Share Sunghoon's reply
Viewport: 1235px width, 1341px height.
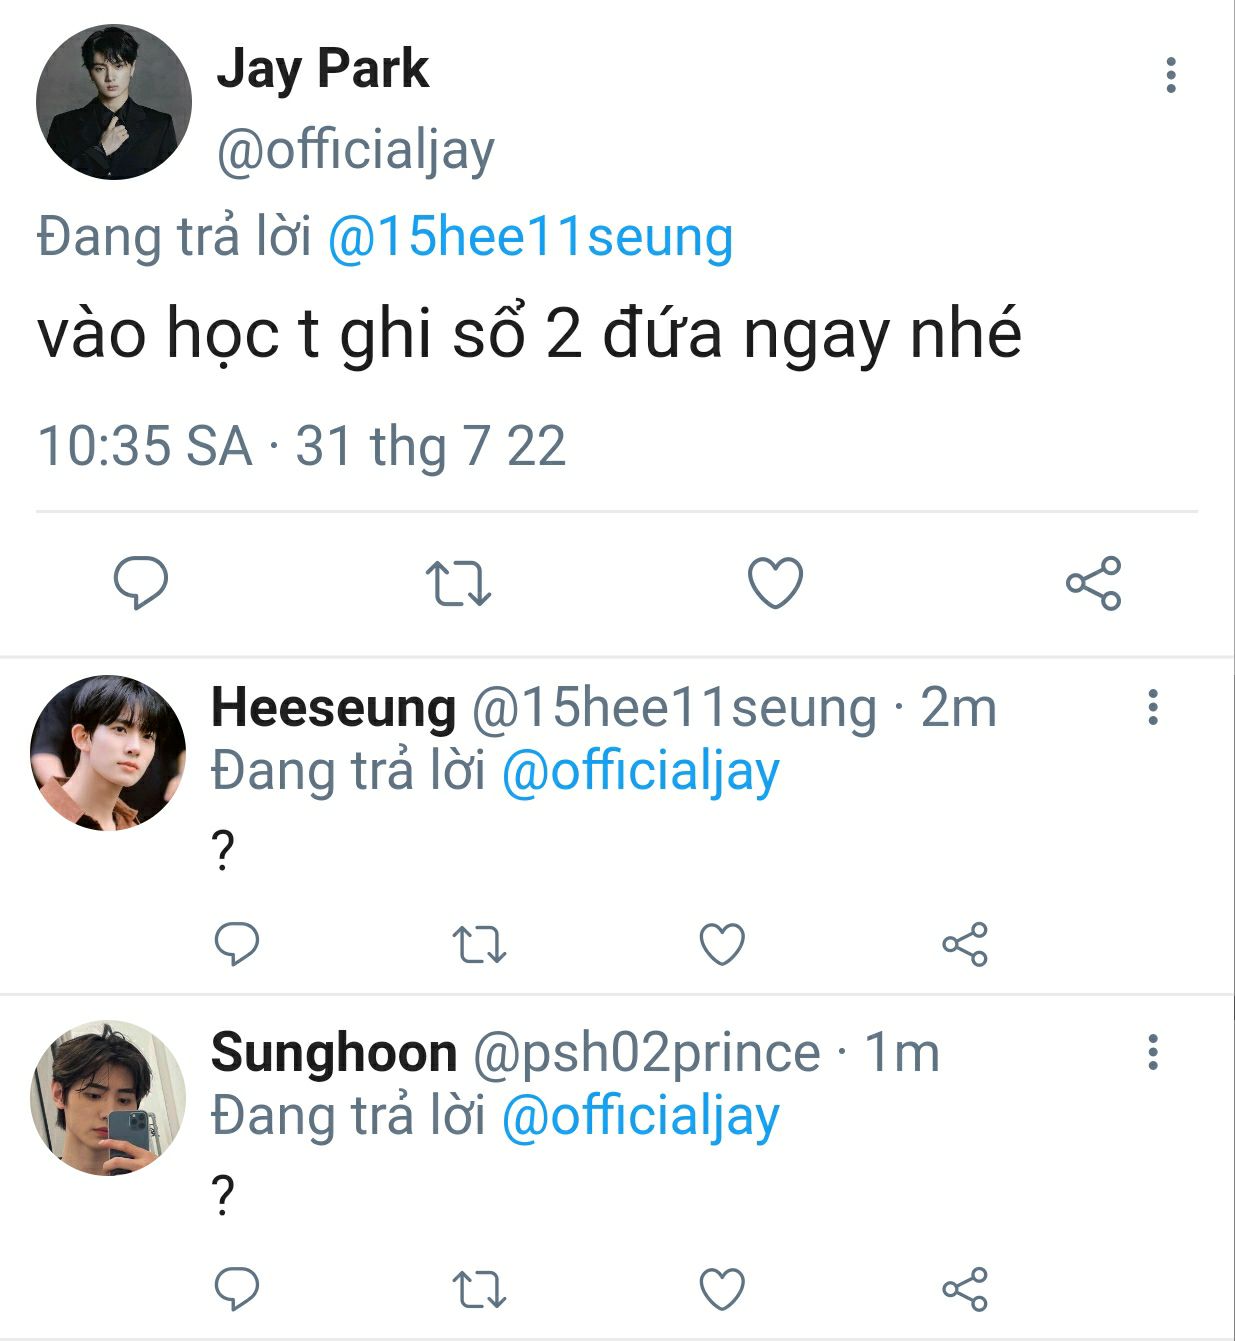[965, 1289]
